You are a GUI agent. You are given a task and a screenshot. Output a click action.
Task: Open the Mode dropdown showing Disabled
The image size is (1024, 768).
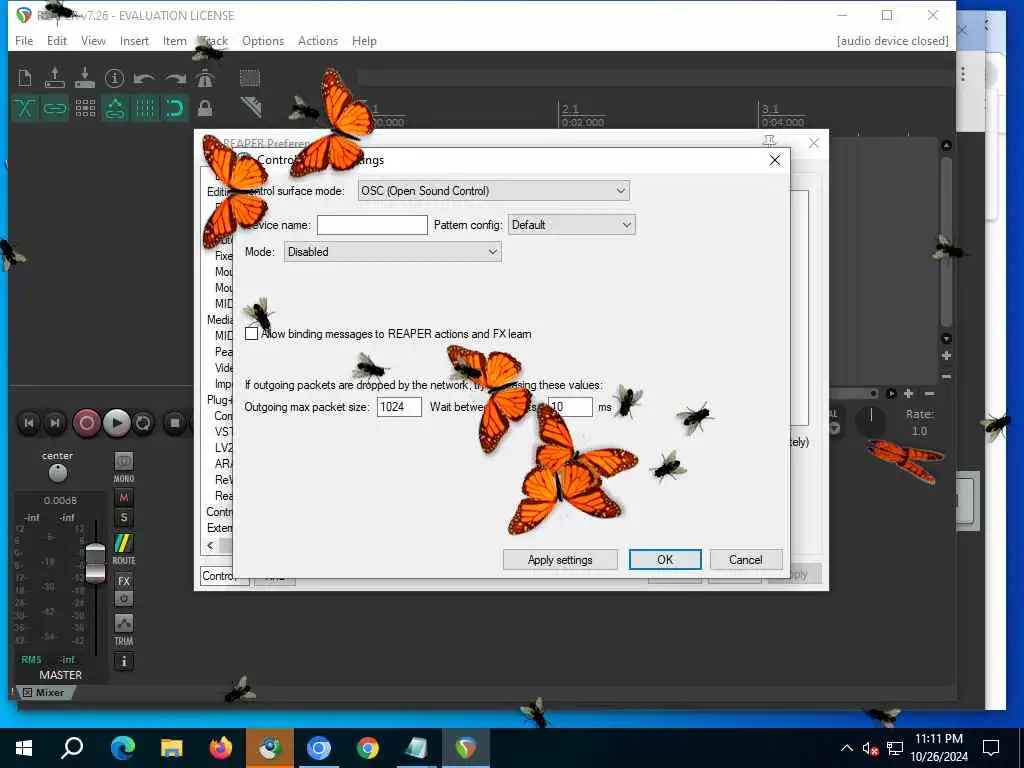click(x=392, y=252)
